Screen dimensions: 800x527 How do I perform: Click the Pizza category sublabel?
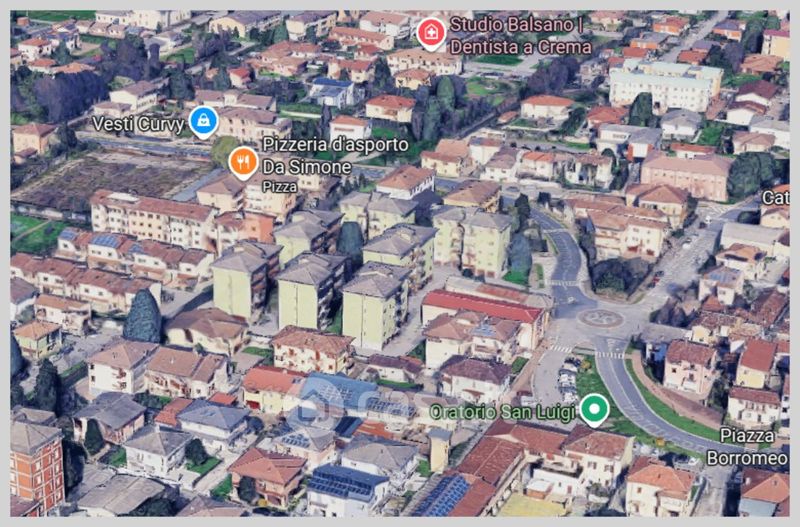click(x=279, y=186)
